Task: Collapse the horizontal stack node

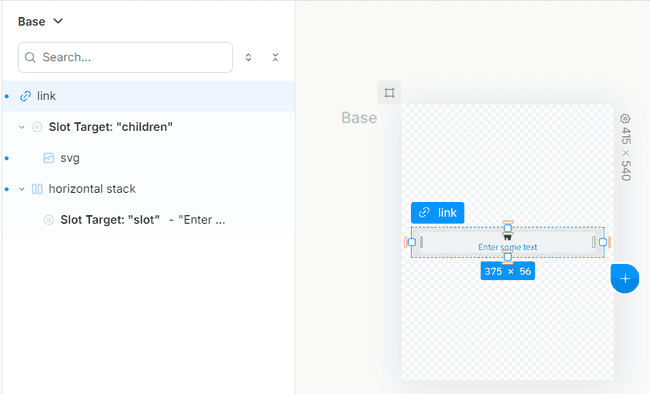Action: [x=22, y=189]
